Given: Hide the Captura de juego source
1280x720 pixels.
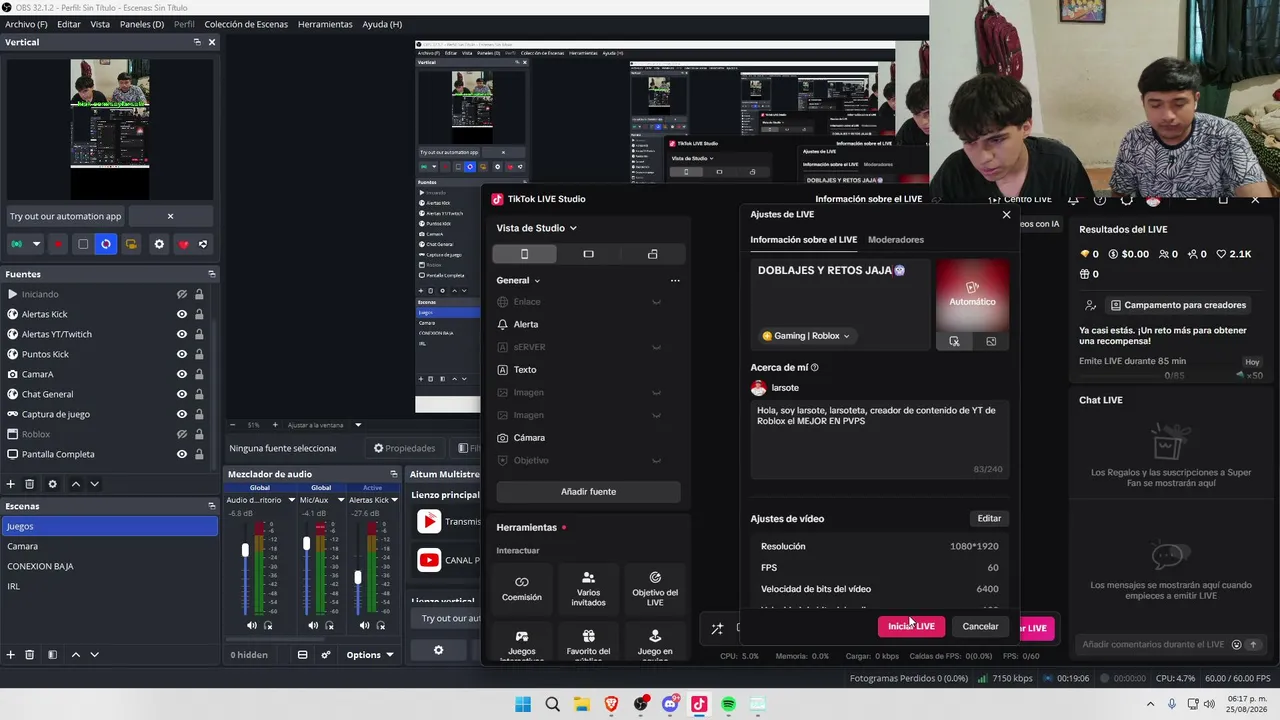Looking at the screenshot, I should click(182, 414).
